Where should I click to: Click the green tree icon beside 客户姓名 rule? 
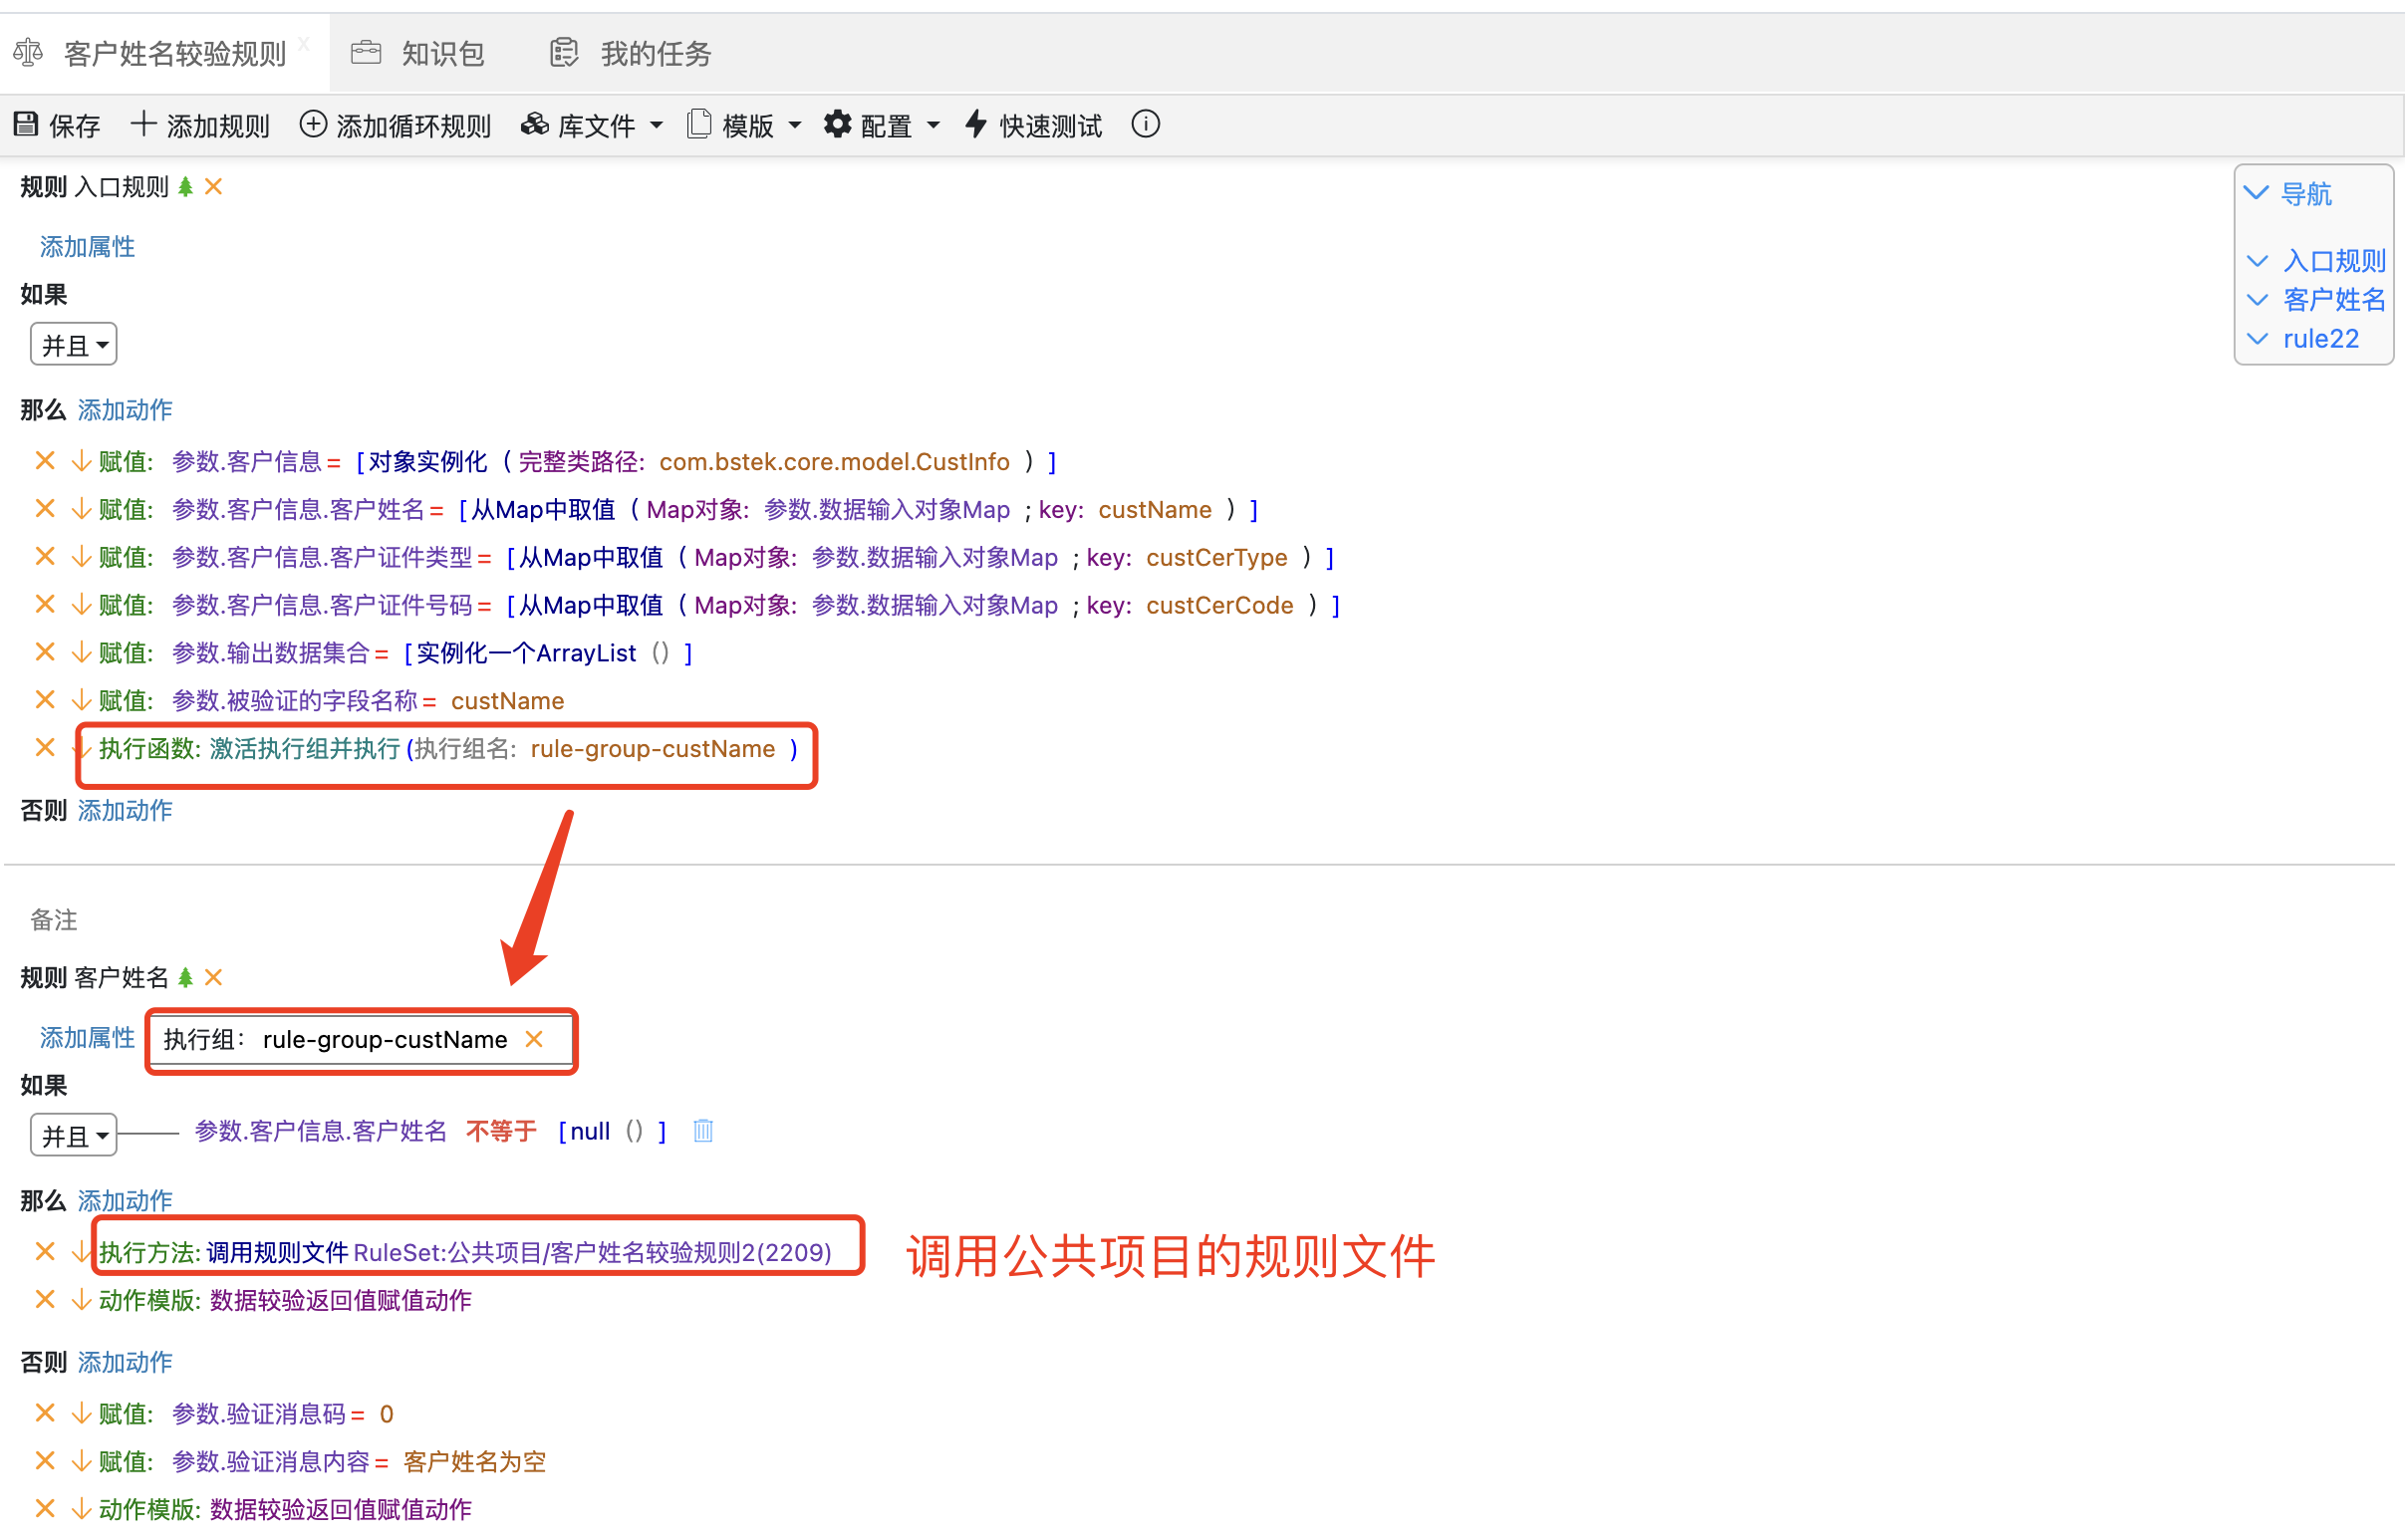[185, 977]
